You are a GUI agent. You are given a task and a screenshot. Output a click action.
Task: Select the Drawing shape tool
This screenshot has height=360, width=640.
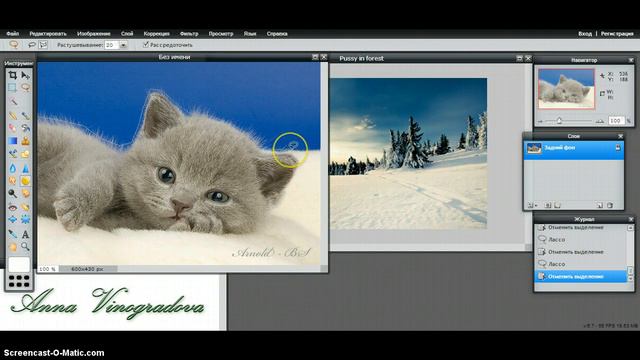pos(25,154)
